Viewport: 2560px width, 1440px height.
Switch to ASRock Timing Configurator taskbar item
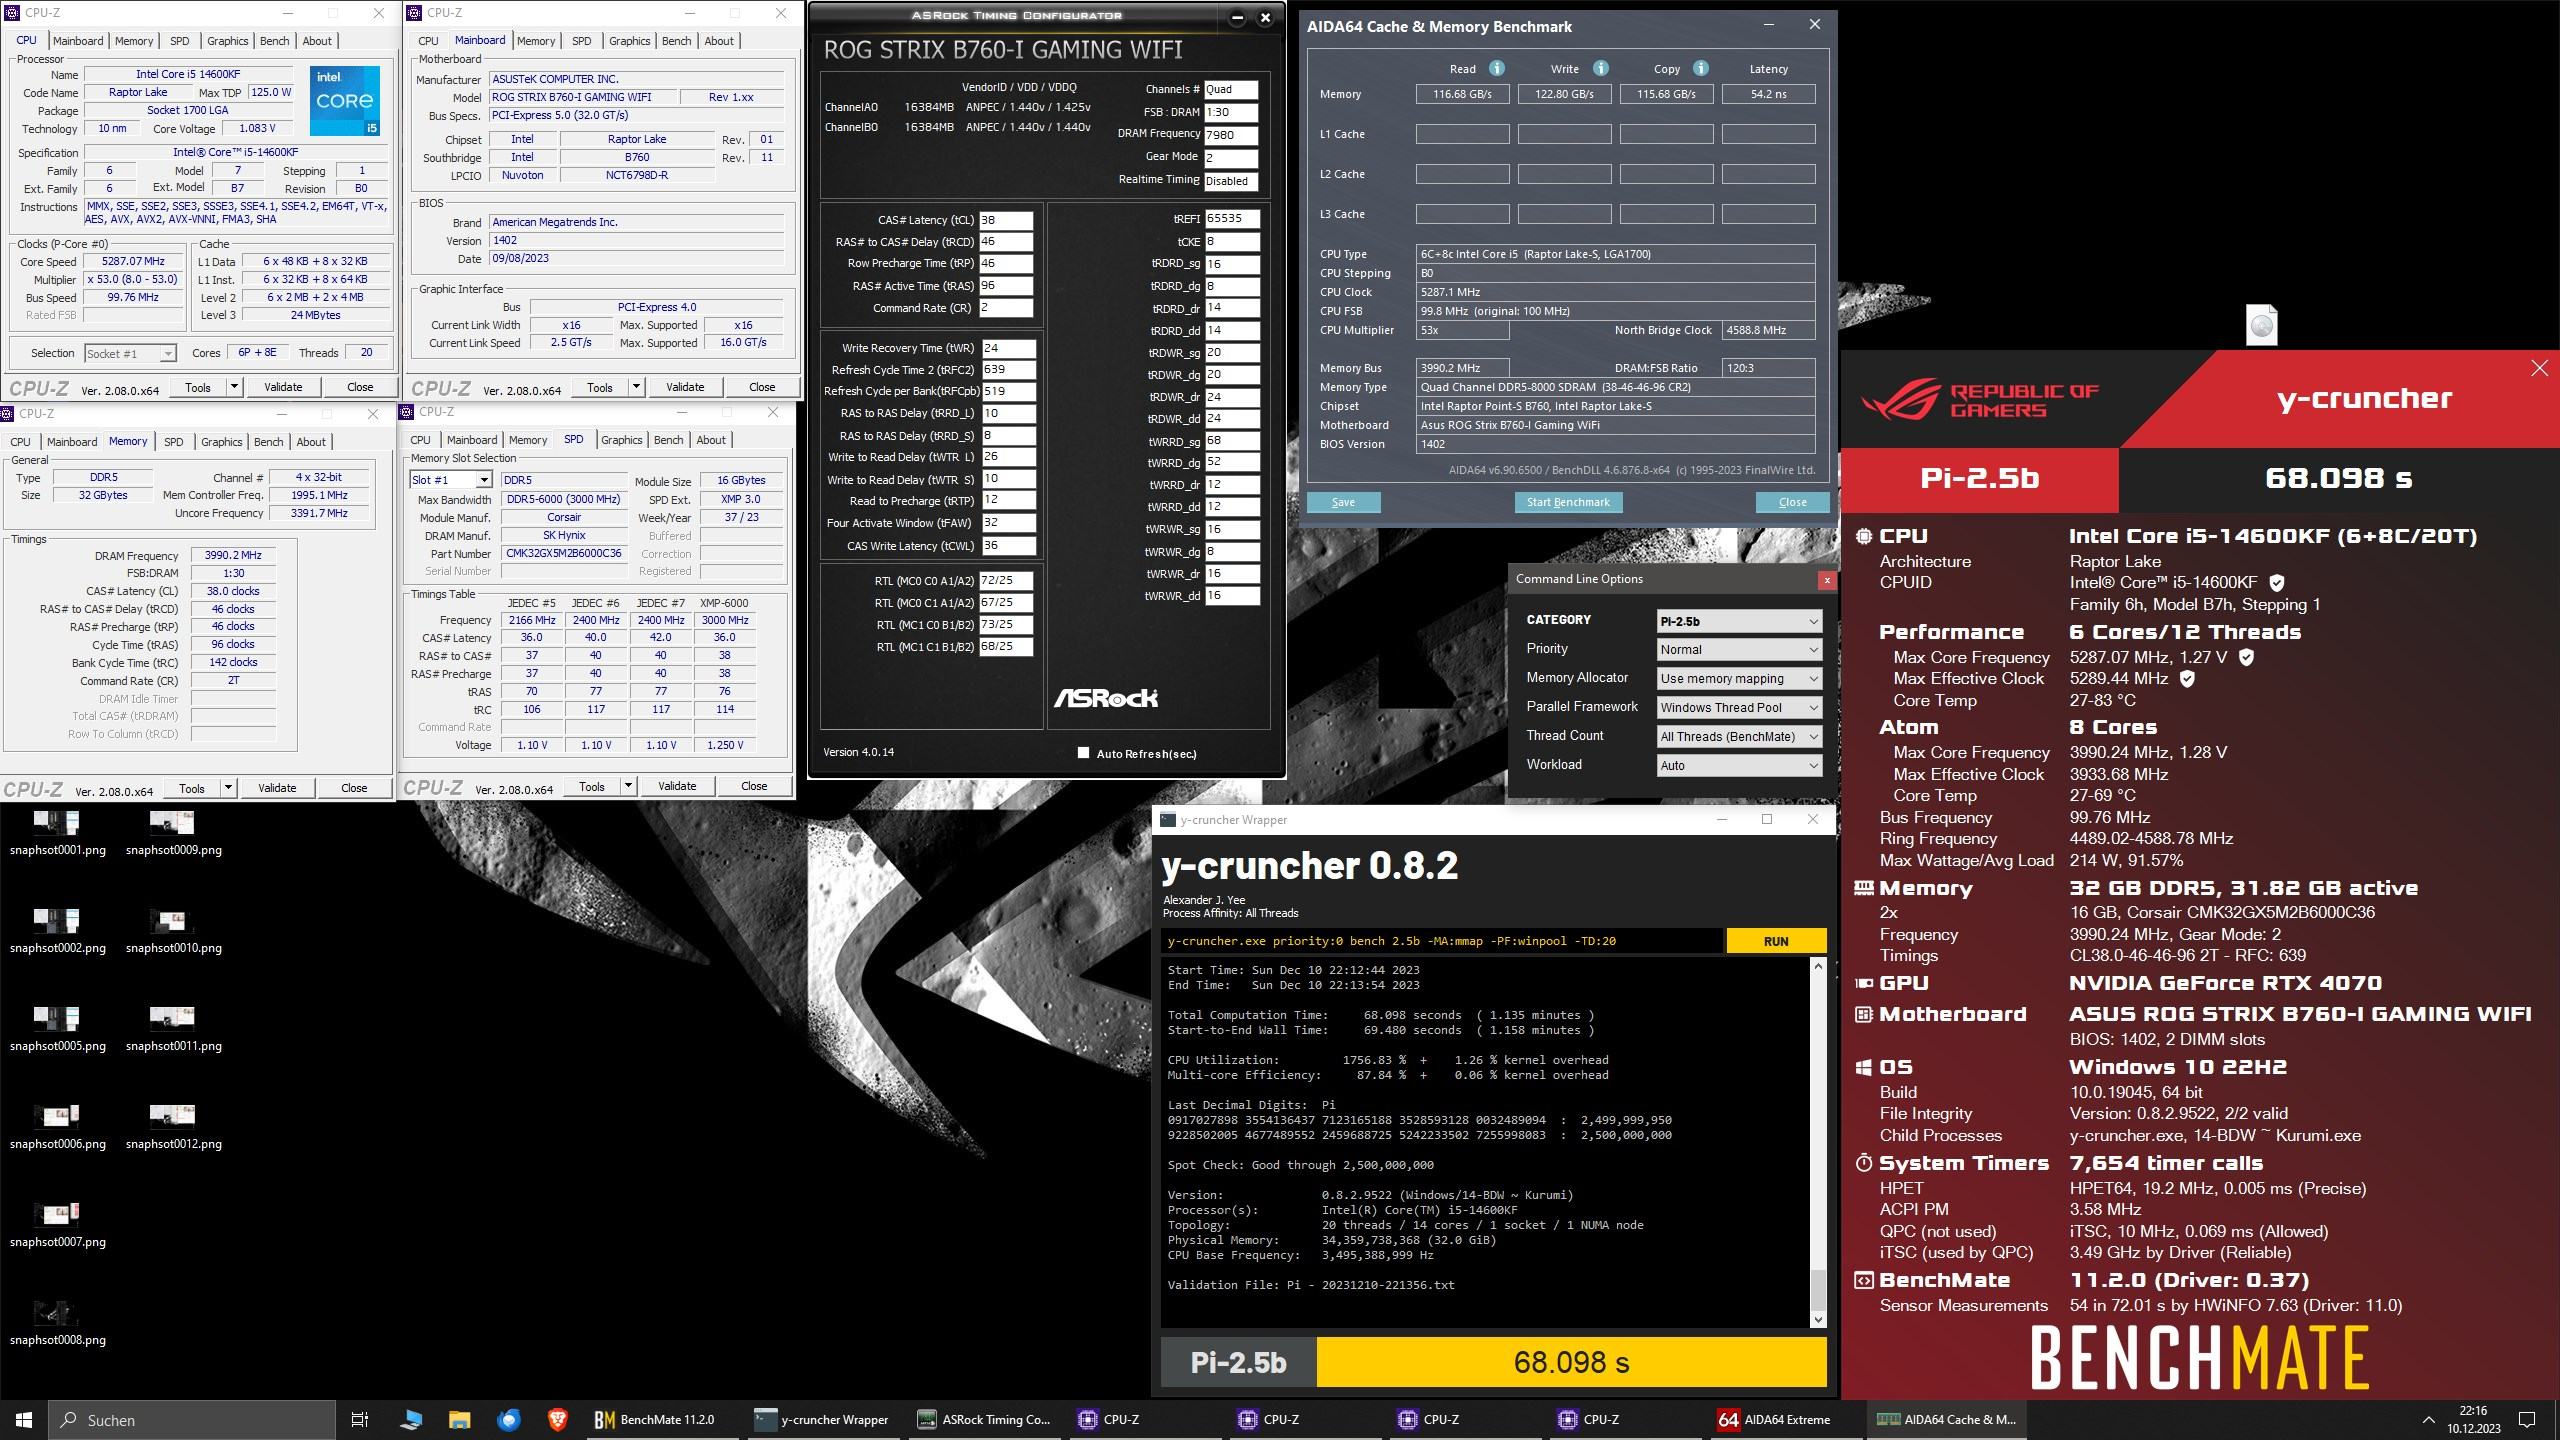tap(984, 1419)
